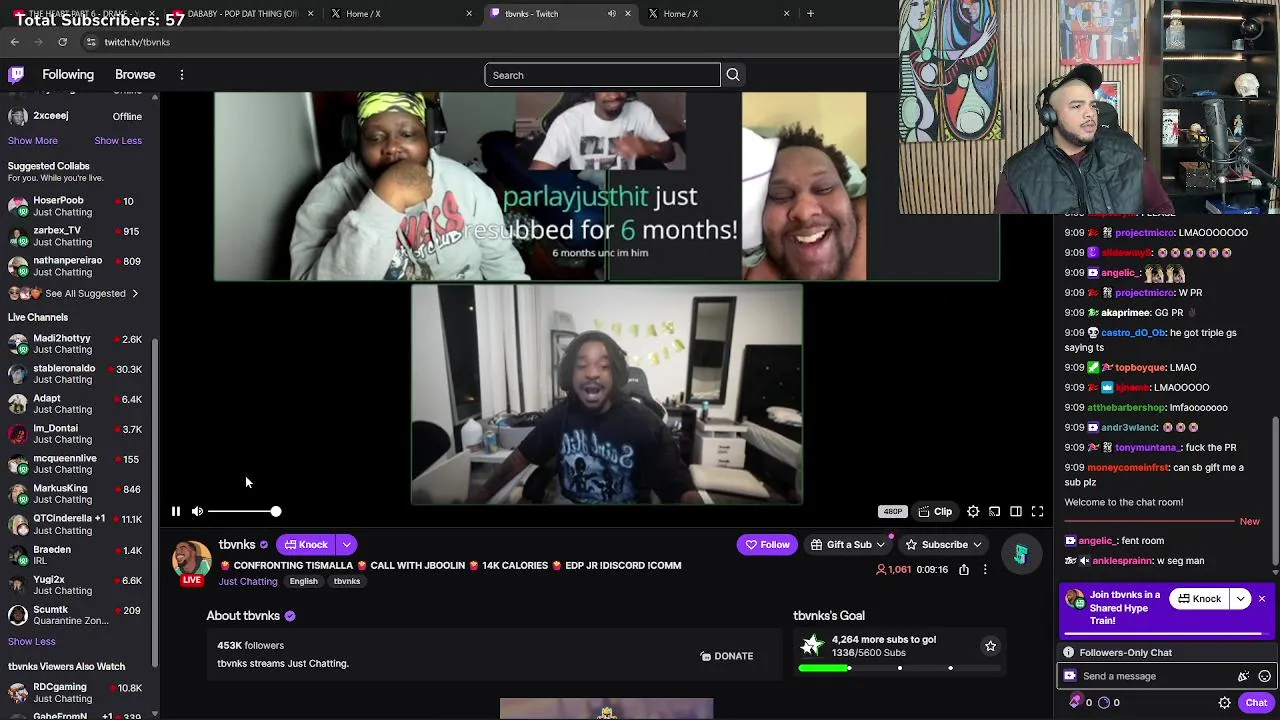Go back with the browser arrow
Image resolution: width=1280 pixels, height=720 pixels.
tap(15, 42)
